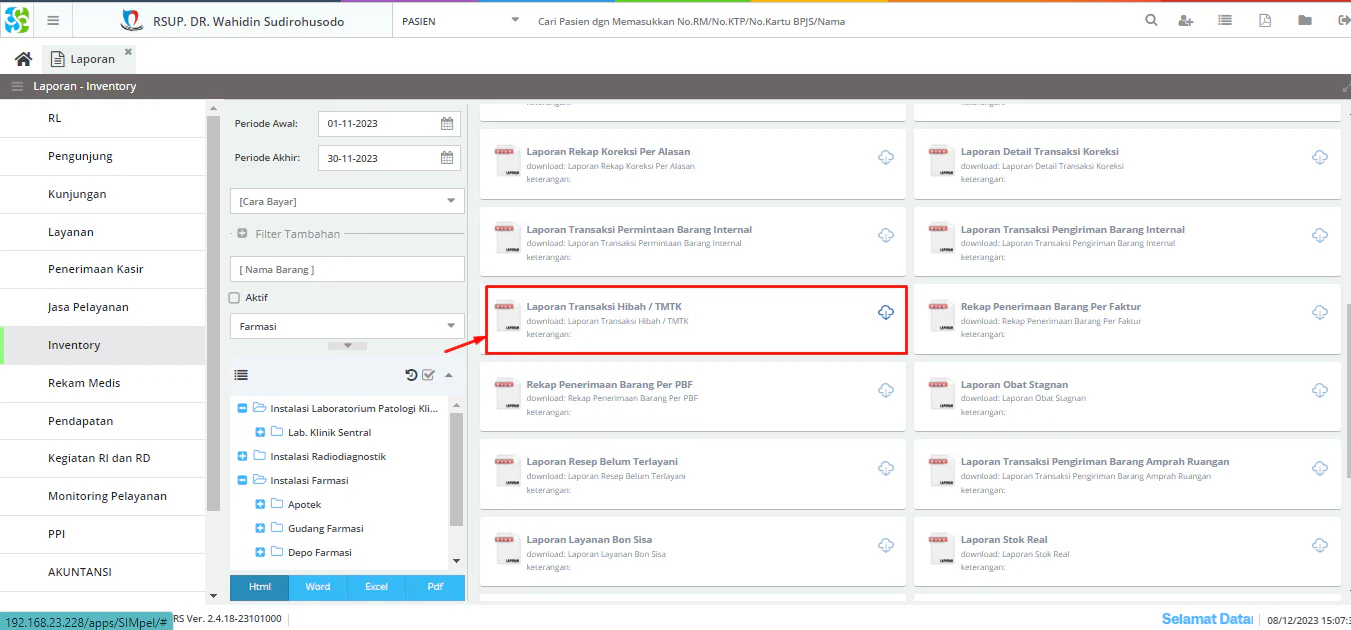Click the Laporan - Inventory panel menu icon
The image size is (1351, 630).
click(x=17, y=86)
